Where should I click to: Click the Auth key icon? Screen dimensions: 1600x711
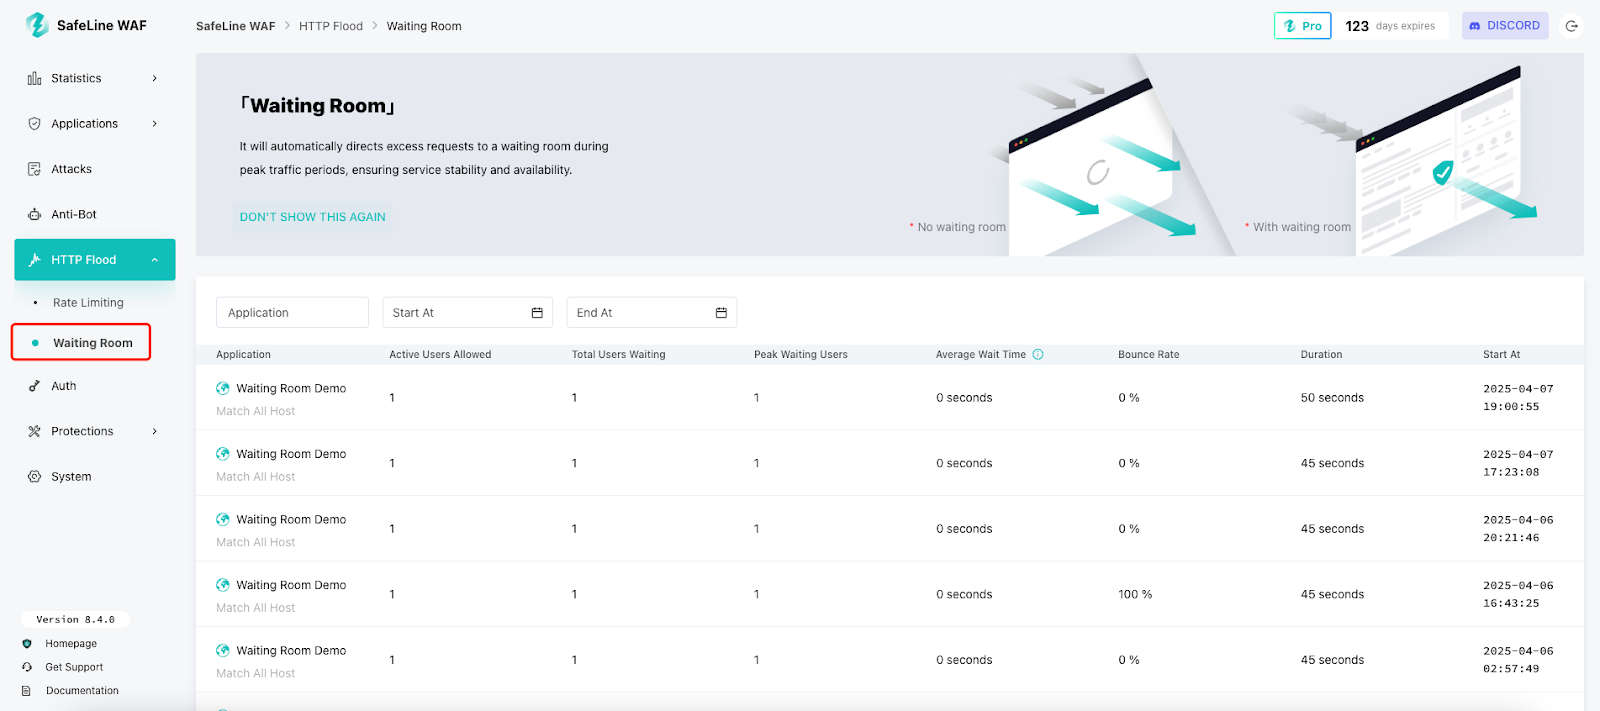click(34, 386)
